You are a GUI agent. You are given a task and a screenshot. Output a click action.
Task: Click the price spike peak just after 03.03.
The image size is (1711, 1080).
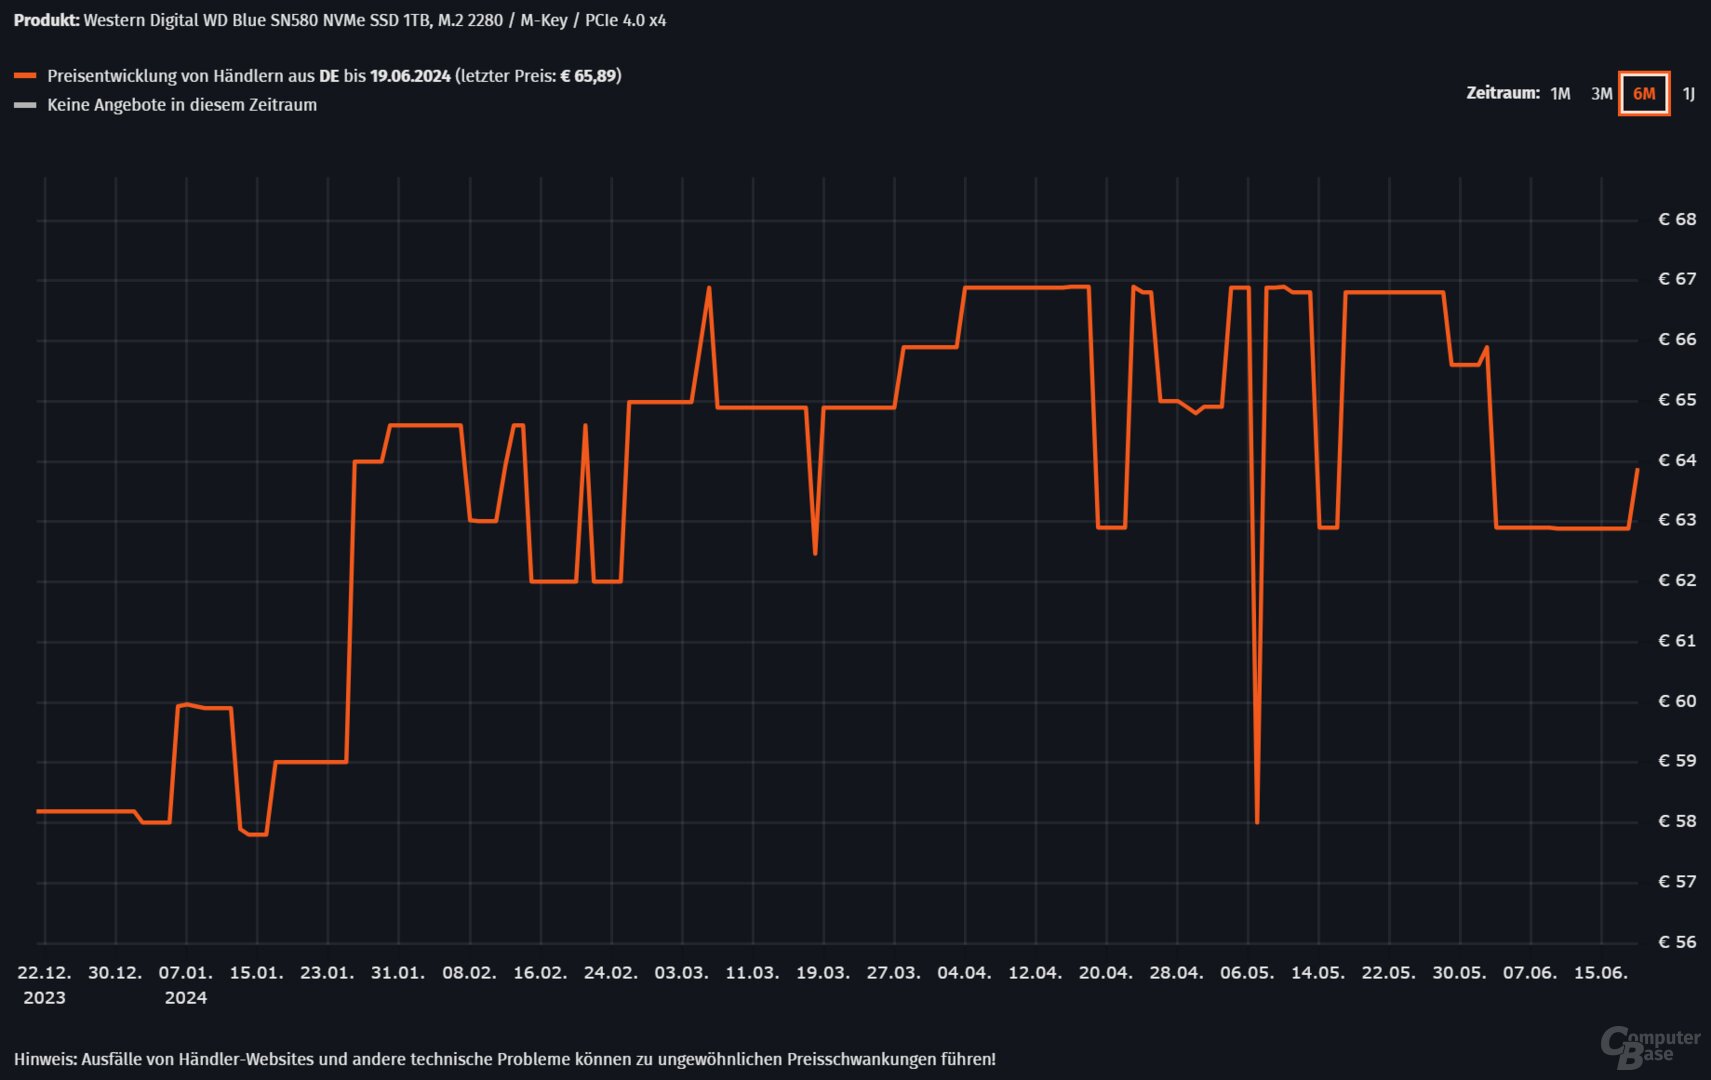tap(709, 288)
